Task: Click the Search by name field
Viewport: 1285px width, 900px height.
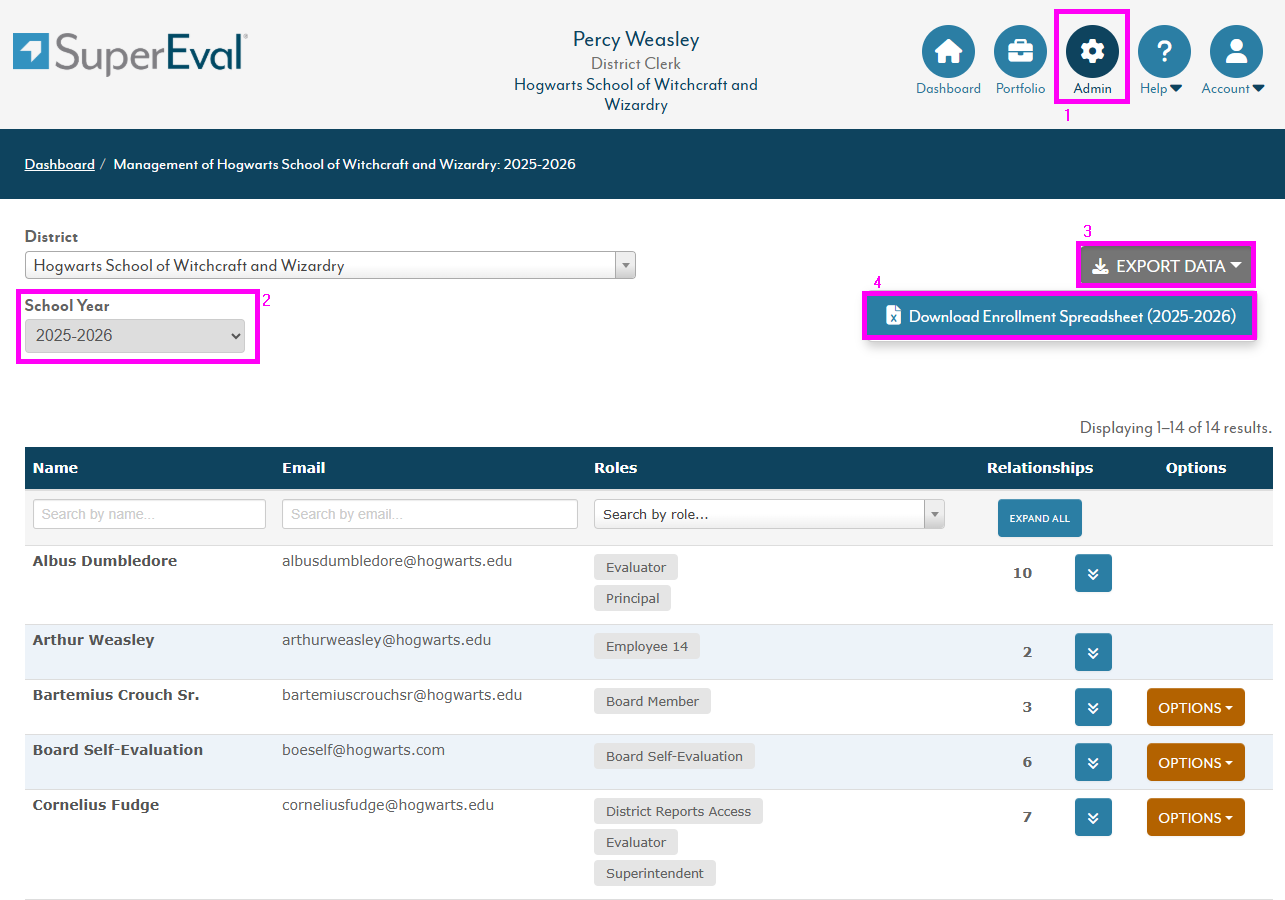Action: coord(149,514)
